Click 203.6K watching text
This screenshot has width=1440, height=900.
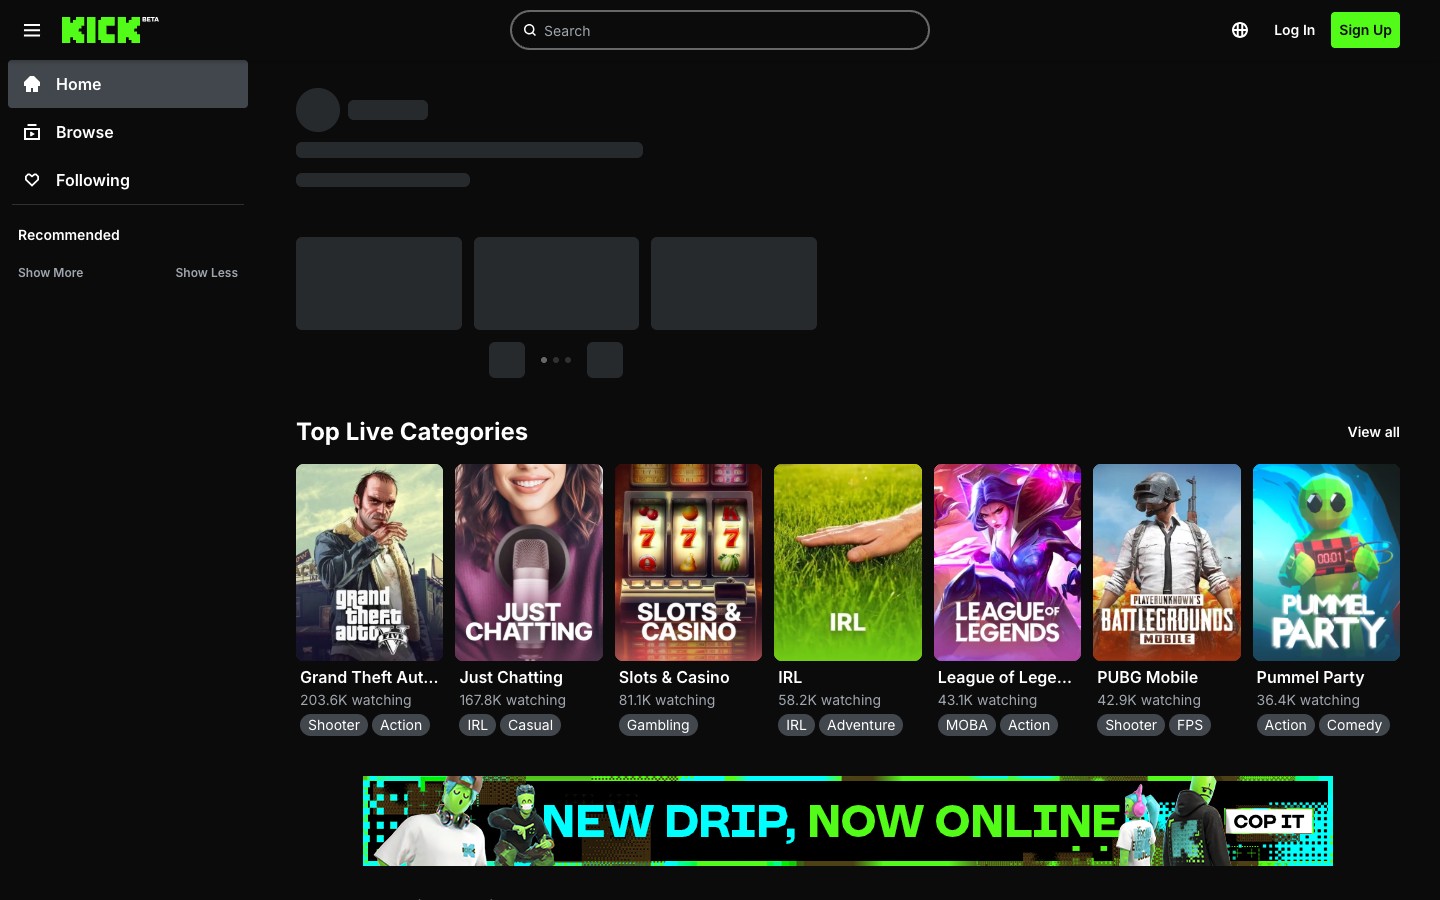coord(356,700)
